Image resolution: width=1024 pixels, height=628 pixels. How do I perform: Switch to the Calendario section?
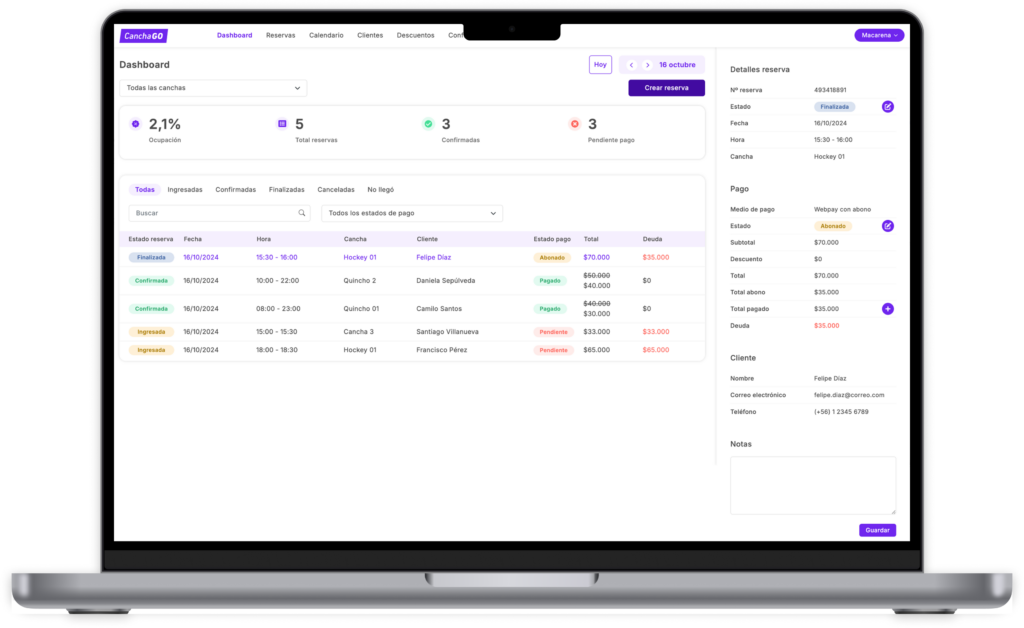point(326,35)
